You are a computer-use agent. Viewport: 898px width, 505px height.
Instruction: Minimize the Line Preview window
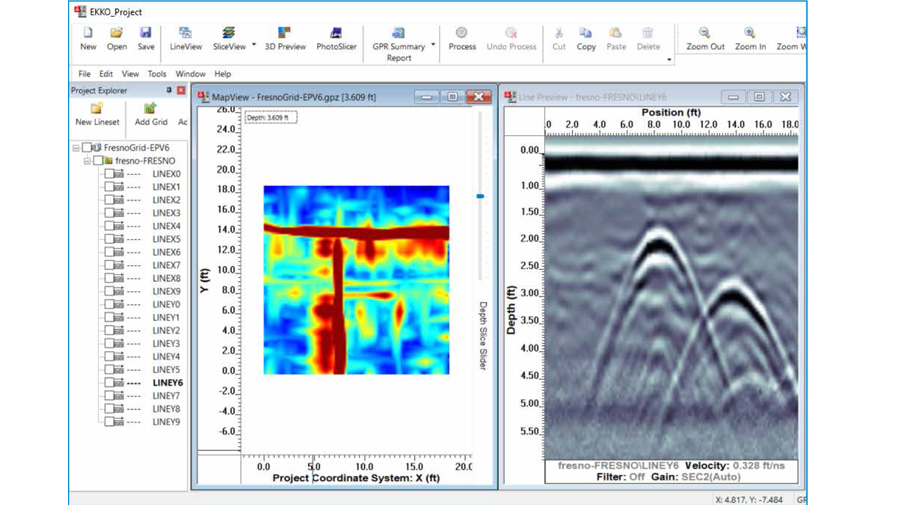coord(733,97)
